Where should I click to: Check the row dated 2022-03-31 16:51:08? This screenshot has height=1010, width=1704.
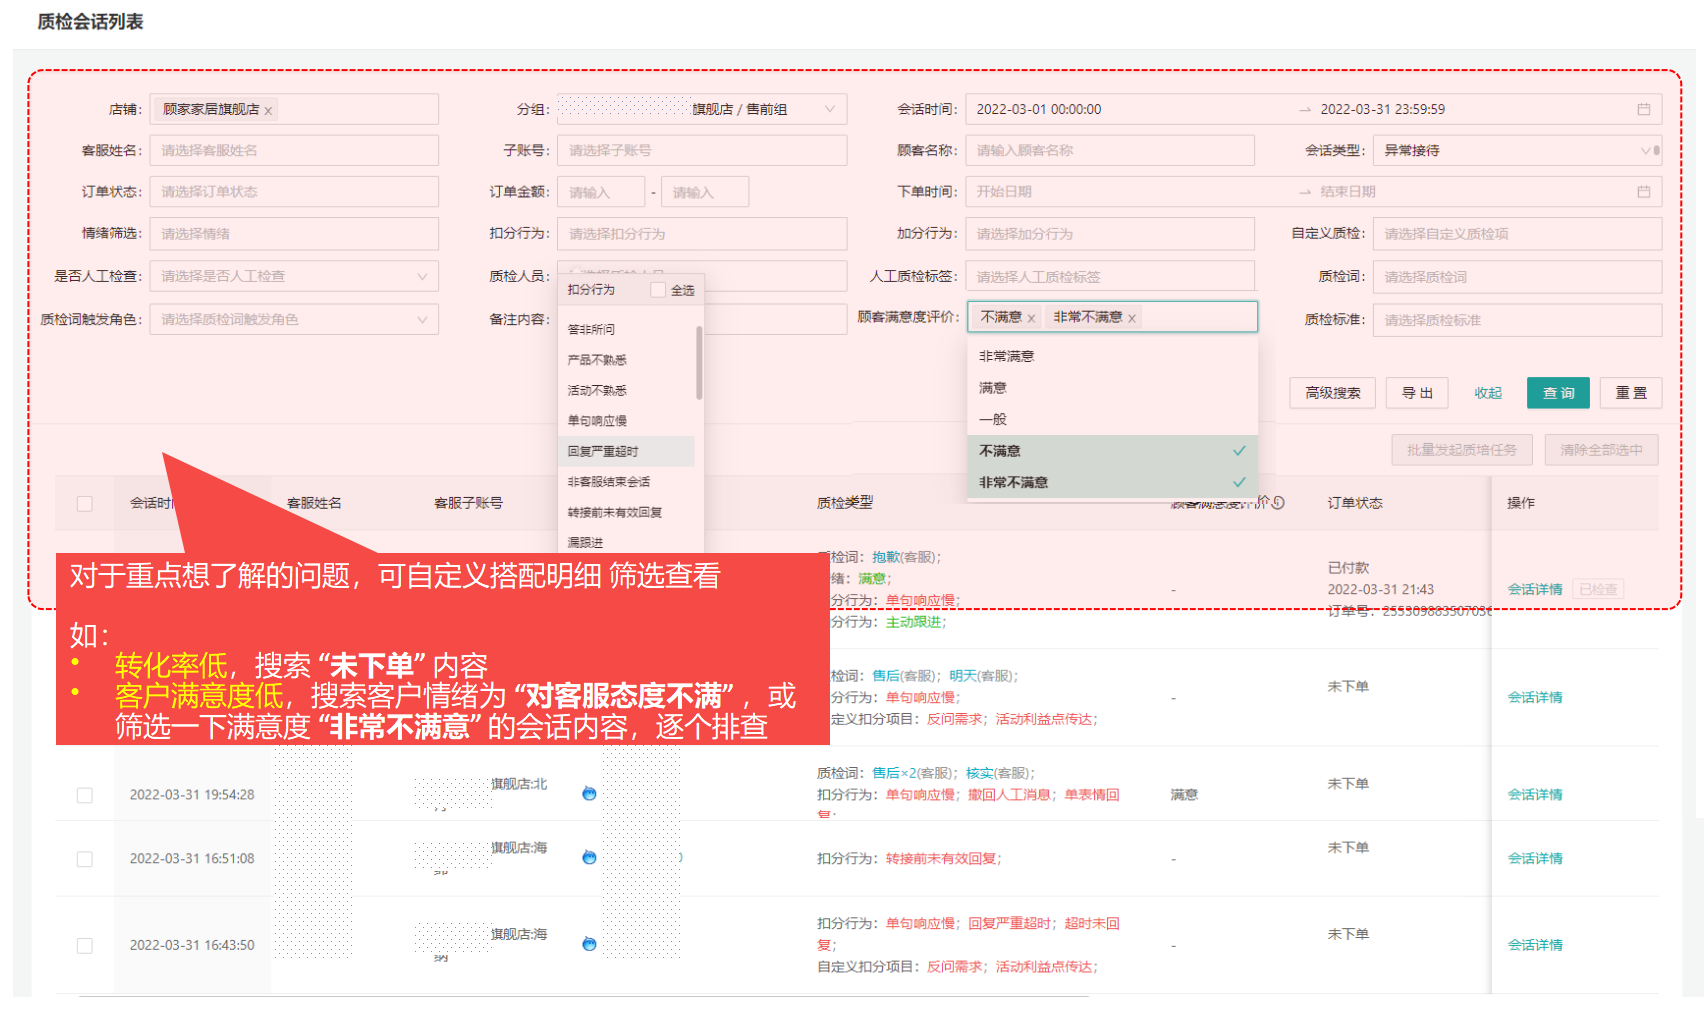coord(85,859)
